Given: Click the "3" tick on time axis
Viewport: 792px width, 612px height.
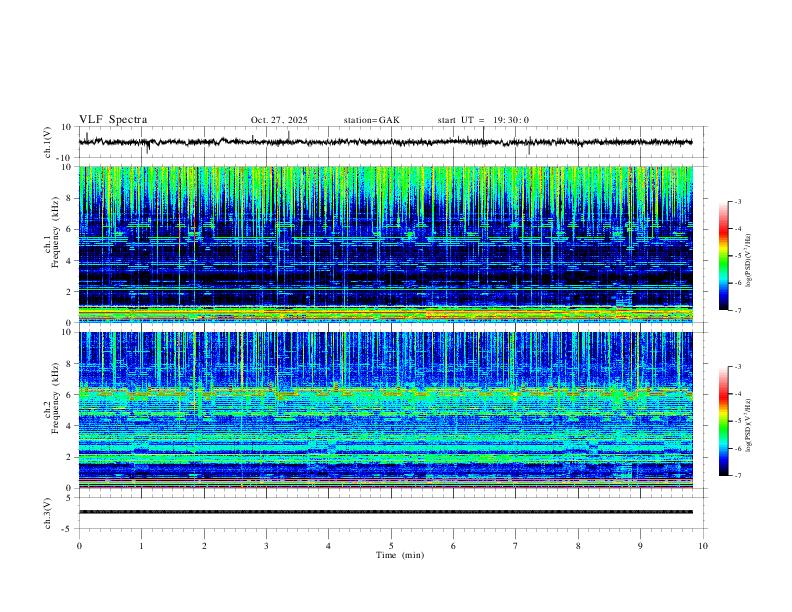Looking at the screenshot, I should click(266, 546).
